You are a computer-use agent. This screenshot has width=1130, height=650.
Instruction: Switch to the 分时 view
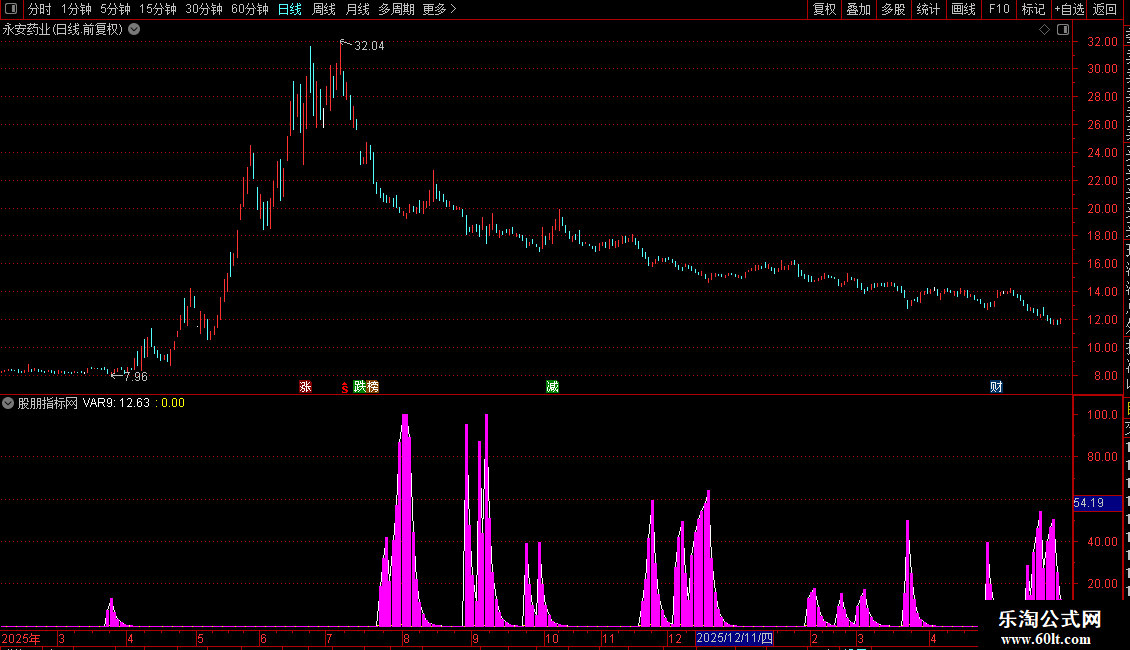coord(40,9)
